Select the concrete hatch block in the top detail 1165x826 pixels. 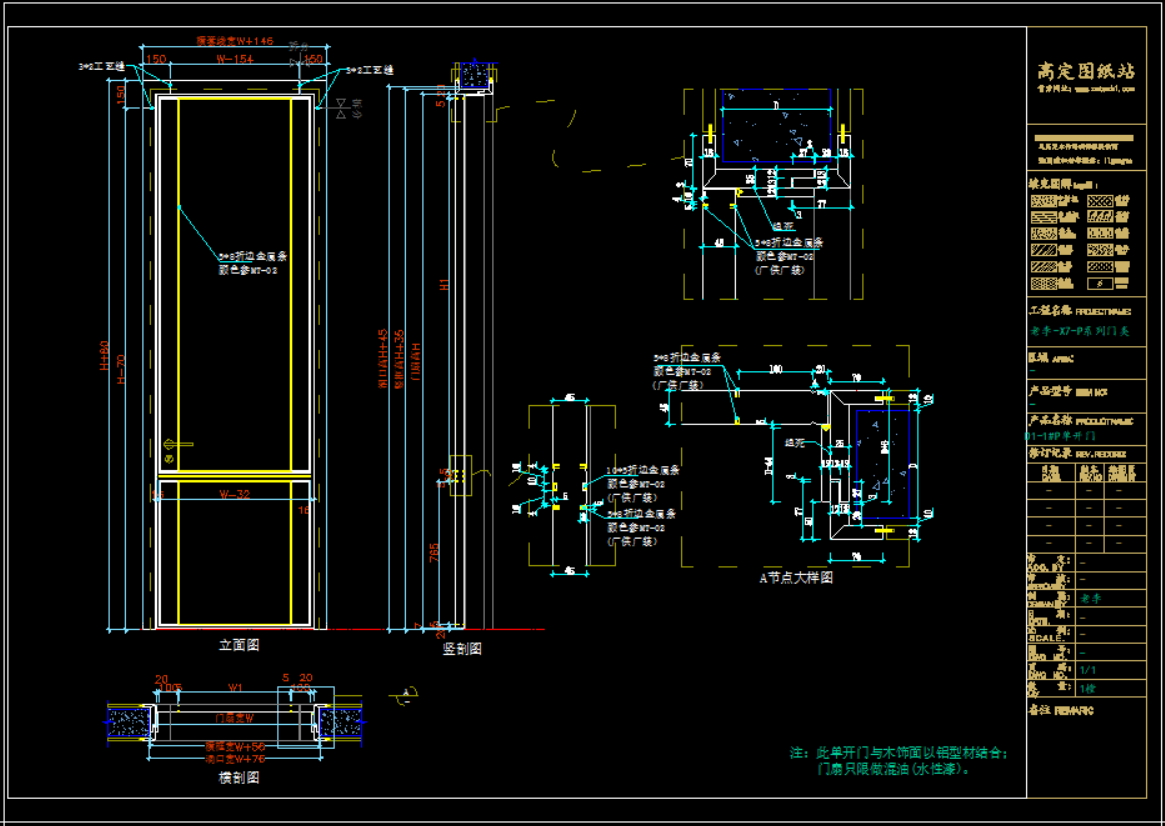coord(776,130)
